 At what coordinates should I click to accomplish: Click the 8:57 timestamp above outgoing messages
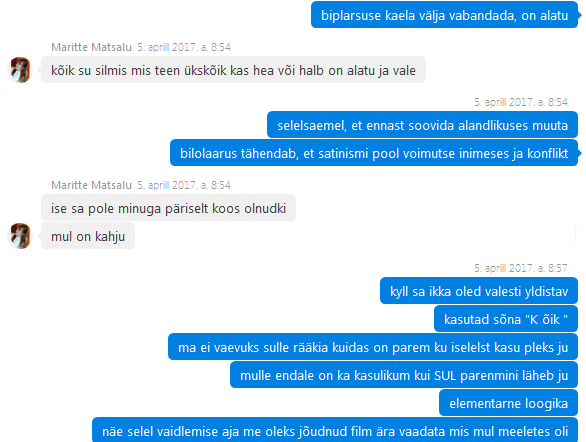521,268
